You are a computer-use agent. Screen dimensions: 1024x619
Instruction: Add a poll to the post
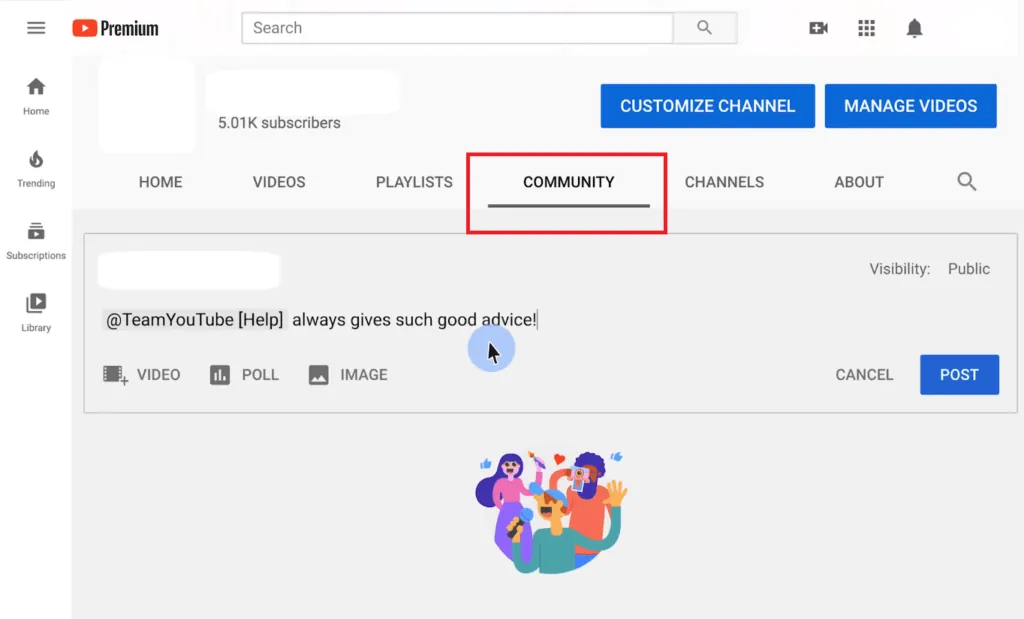244,375
